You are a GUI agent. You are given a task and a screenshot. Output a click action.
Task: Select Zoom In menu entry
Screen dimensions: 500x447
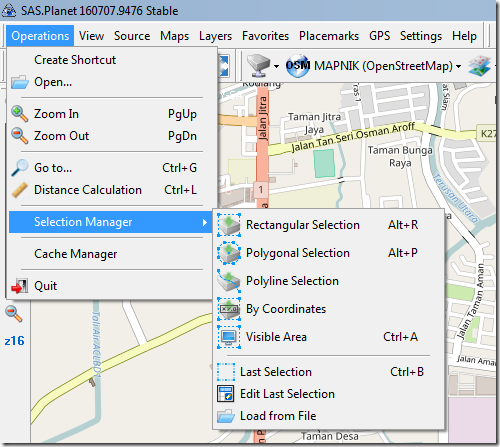coord(111,114)
